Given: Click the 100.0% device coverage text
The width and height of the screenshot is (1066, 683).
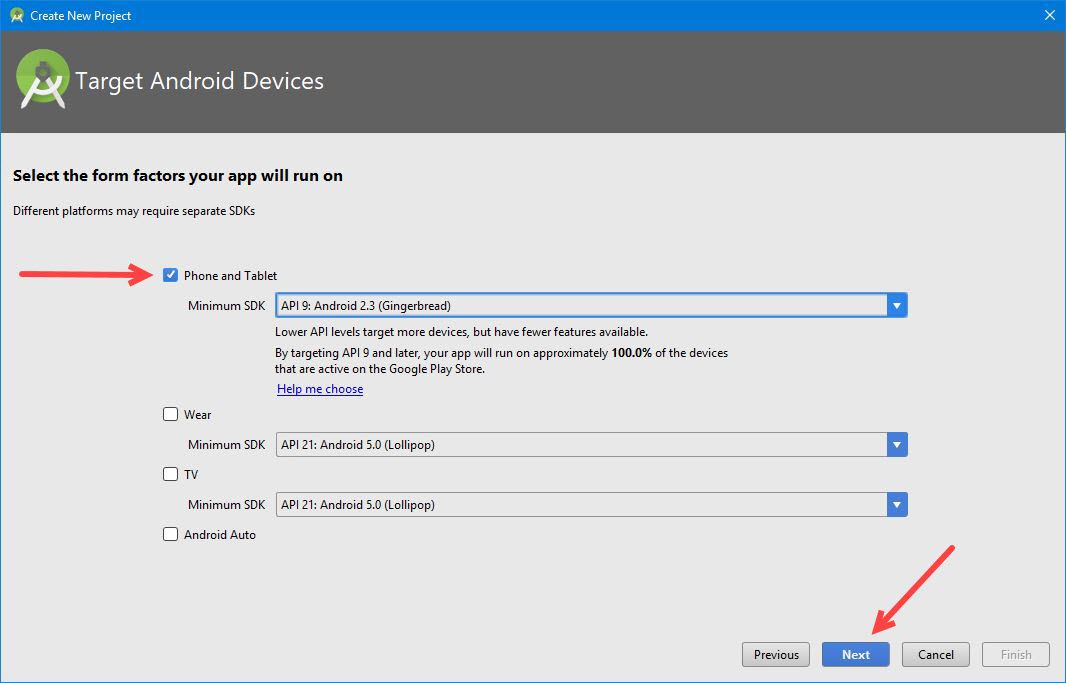Looking at the screenshot, I should (x=631, y=353).
